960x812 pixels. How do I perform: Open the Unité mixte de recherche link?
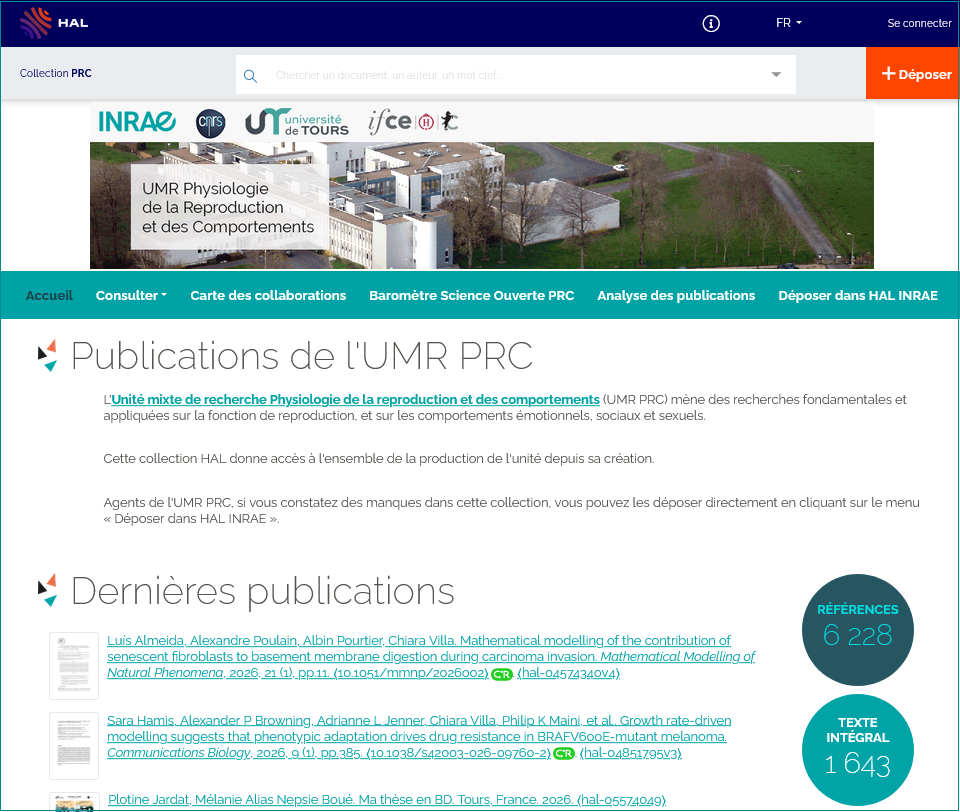pyautogui.click(x=355, y=399)
